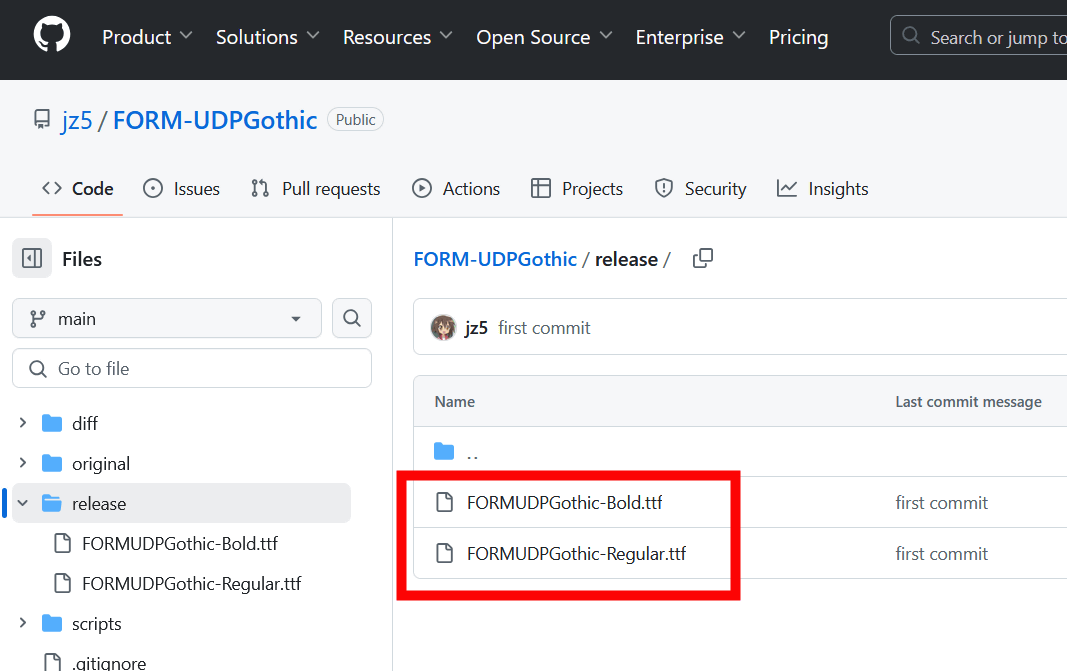1067x671 pixels.
Task: Open the FORM-UDPGothic repository title link
Action: [x=215, y=120]
